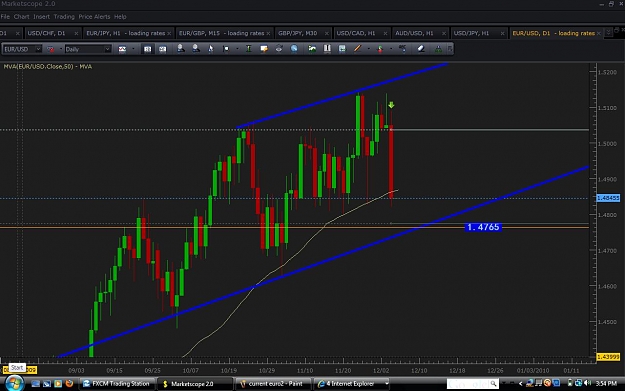This screenshot has width=625, height=391.
Task: Open the File menu
Action: point(5,17)
